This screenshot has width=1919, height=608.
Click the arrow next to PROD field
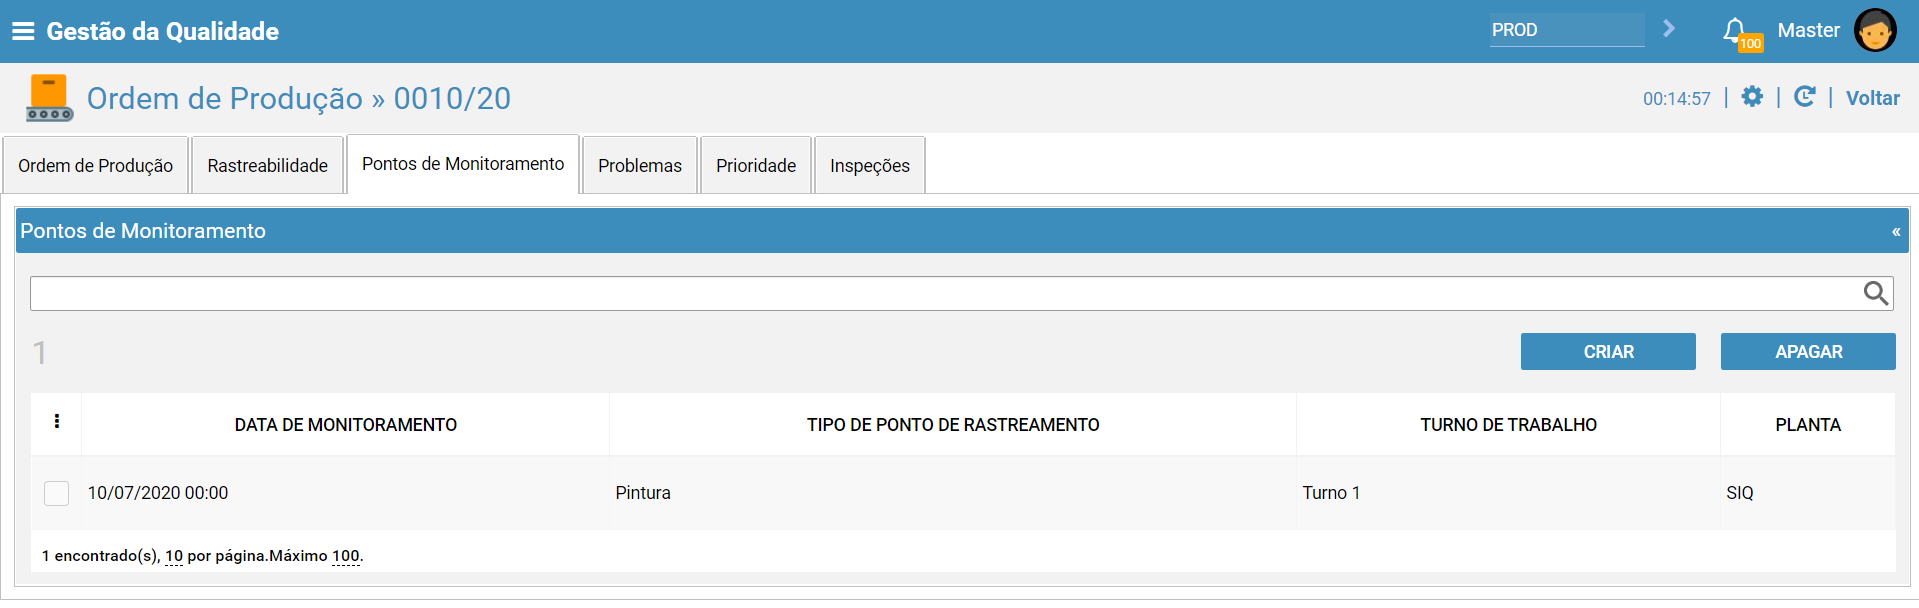click(1668, 29)
